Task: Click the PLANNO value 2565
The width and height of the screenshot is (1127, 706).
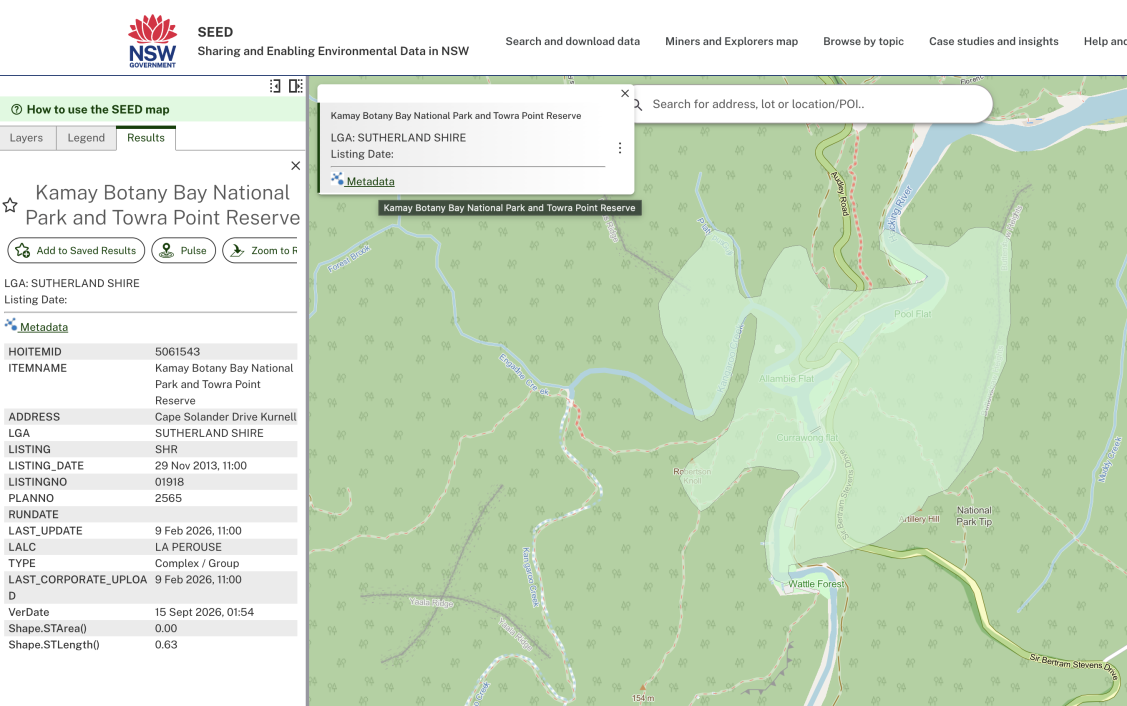Action: point(168,498)
